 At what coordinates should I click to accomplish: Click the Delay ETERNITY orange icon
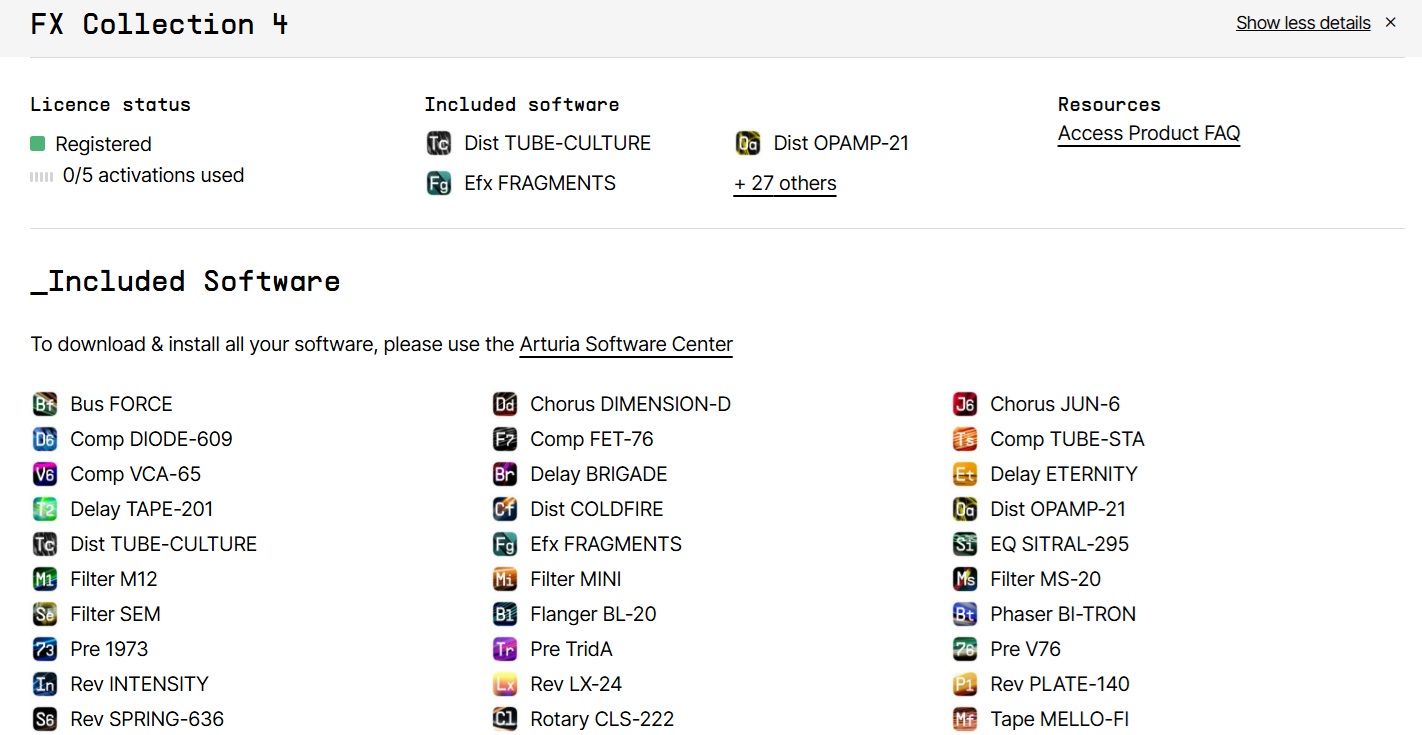pos(965,475)
